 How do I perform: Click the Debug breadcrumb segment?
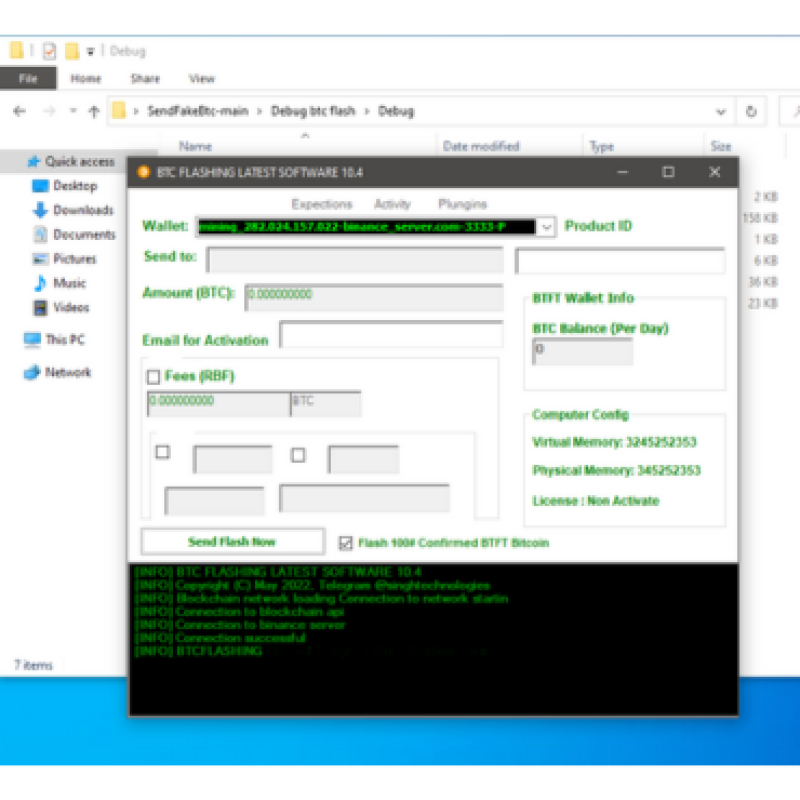pyautogui.click(x=396, y=111)
